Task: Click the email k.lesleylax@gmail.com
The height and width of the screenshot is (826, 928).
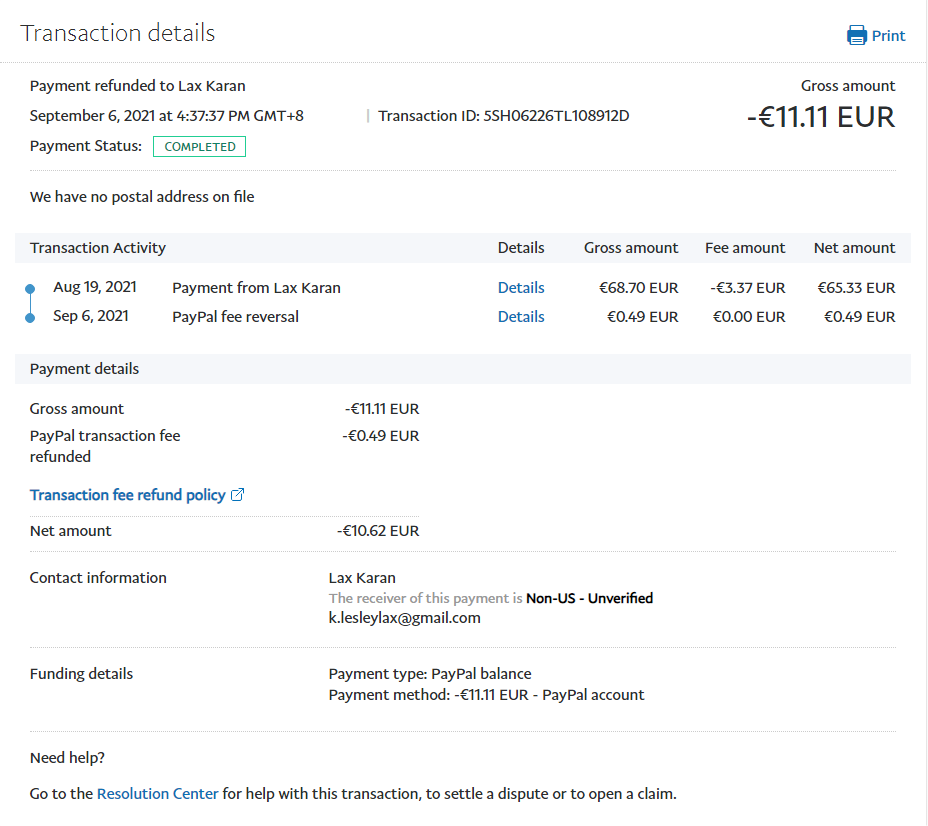Action: tap(404, 618)
